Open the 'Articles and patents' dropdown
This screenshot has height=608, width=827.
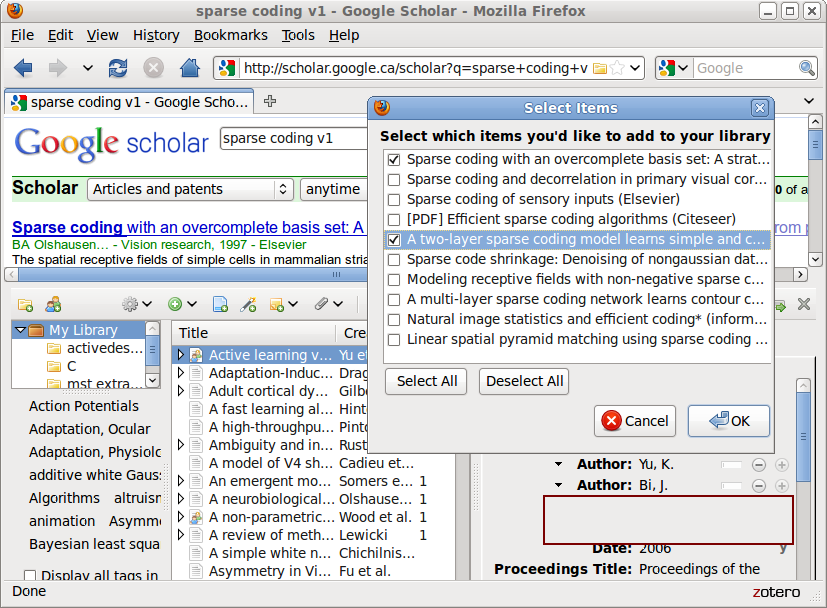[190, 189]
